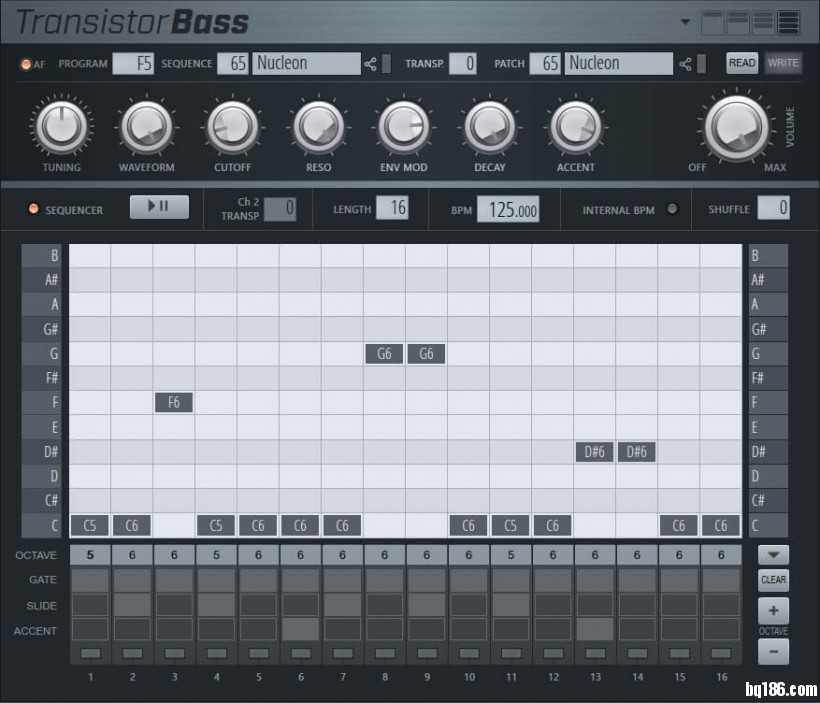Click the CLEAR pattern button

coord(773,580)
